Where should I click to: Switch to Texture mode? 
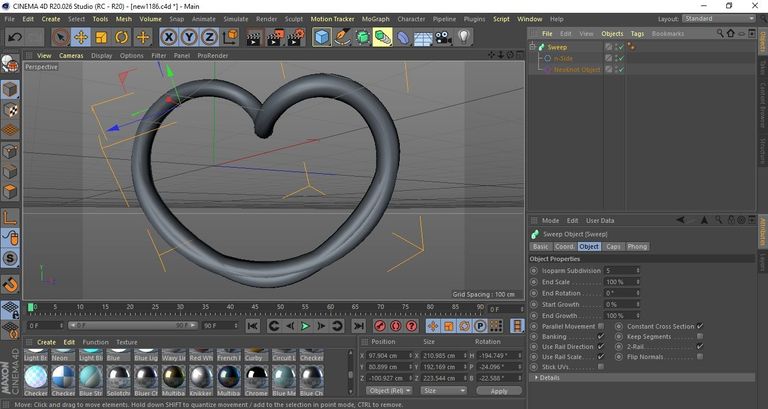click(10, 110)
